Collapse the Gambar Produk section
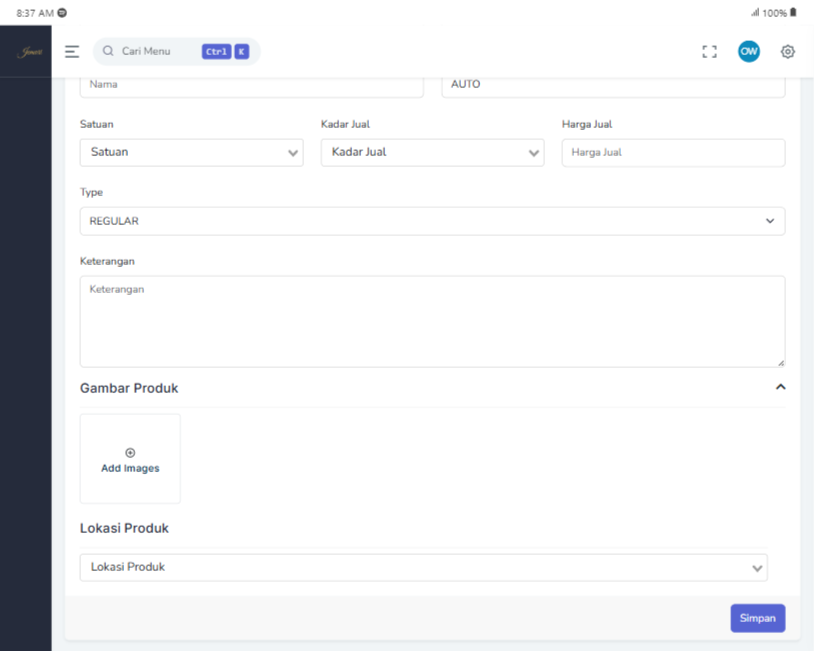Image resolution: width=814 pixels, height=651 pixels. coord(780,387)
